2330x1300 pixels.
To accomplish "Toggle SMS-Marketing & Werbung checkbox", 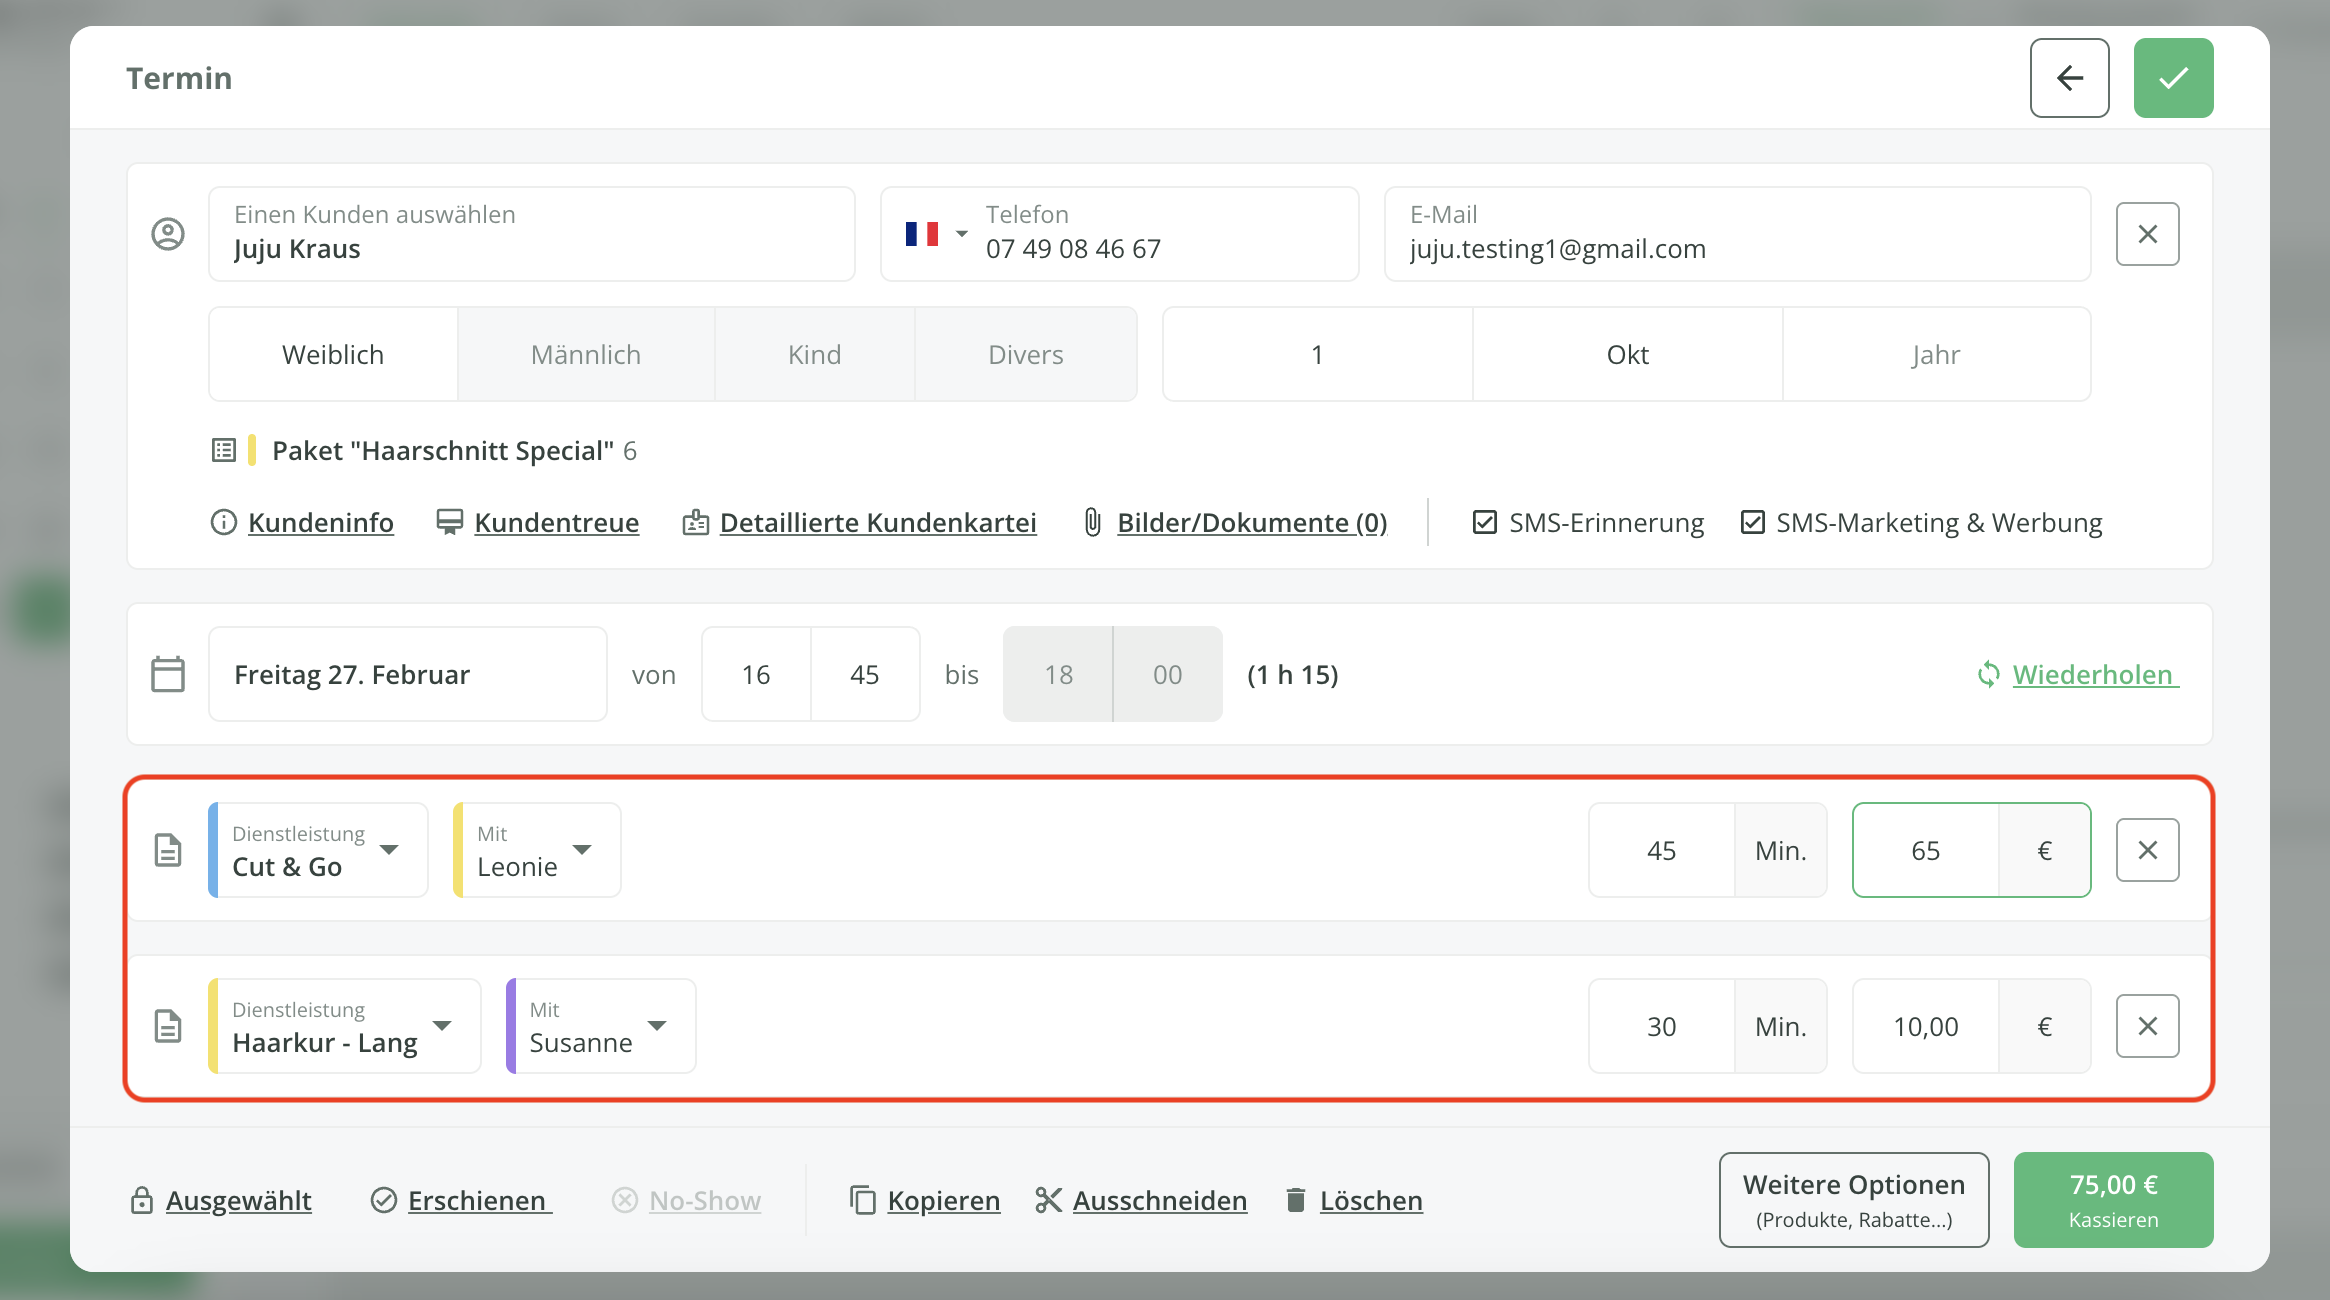I will point(1752,522).
